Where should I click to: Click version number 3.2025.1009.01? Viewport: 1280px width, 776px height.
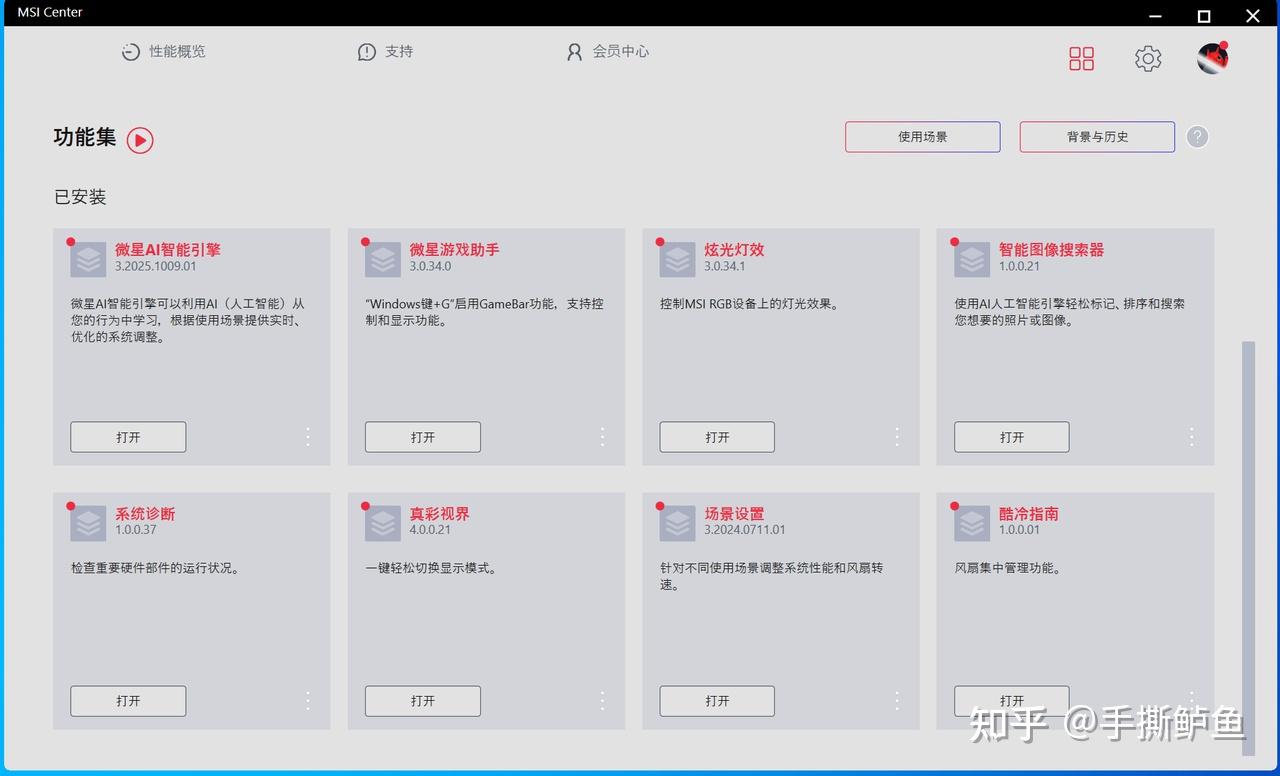(x=155, y=267)
